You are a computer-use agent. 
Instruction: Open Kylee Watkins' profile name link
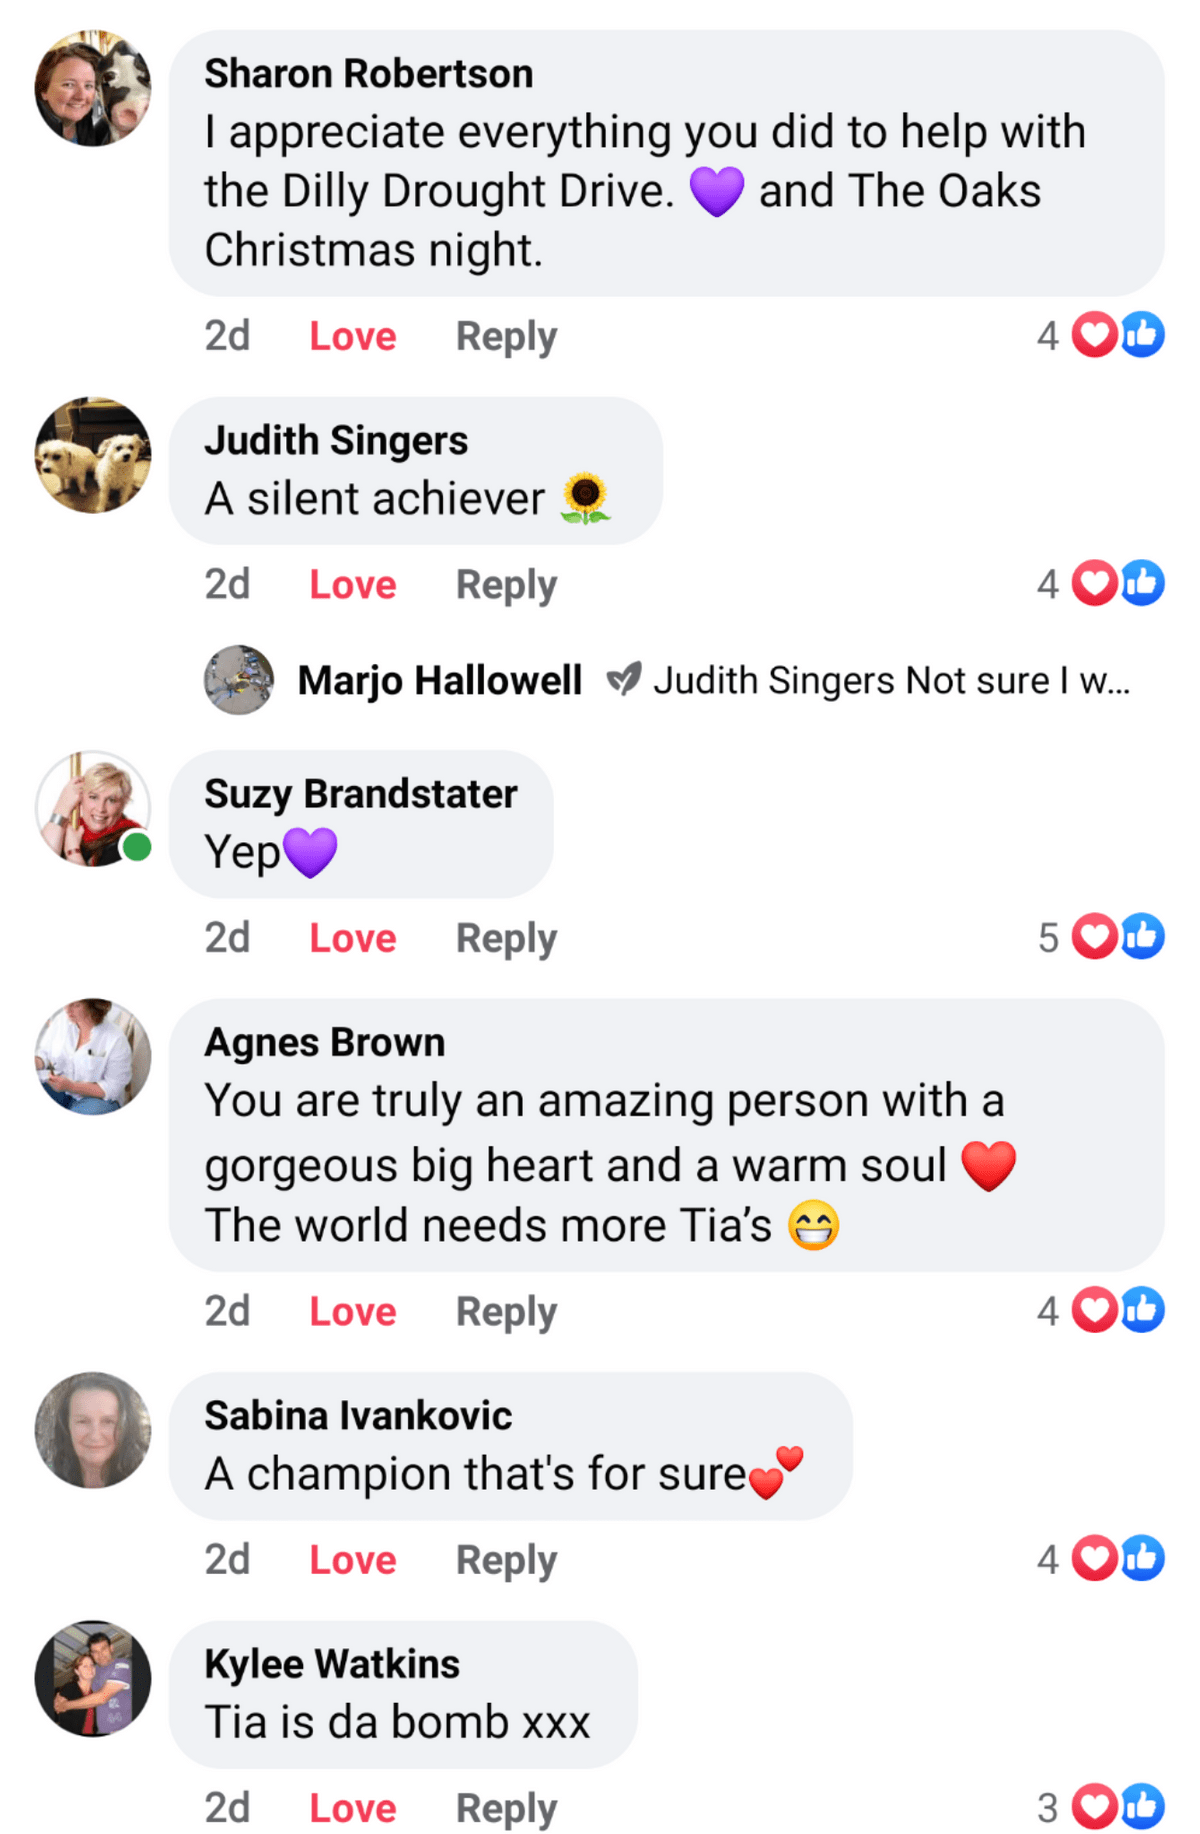point(332,1664)
